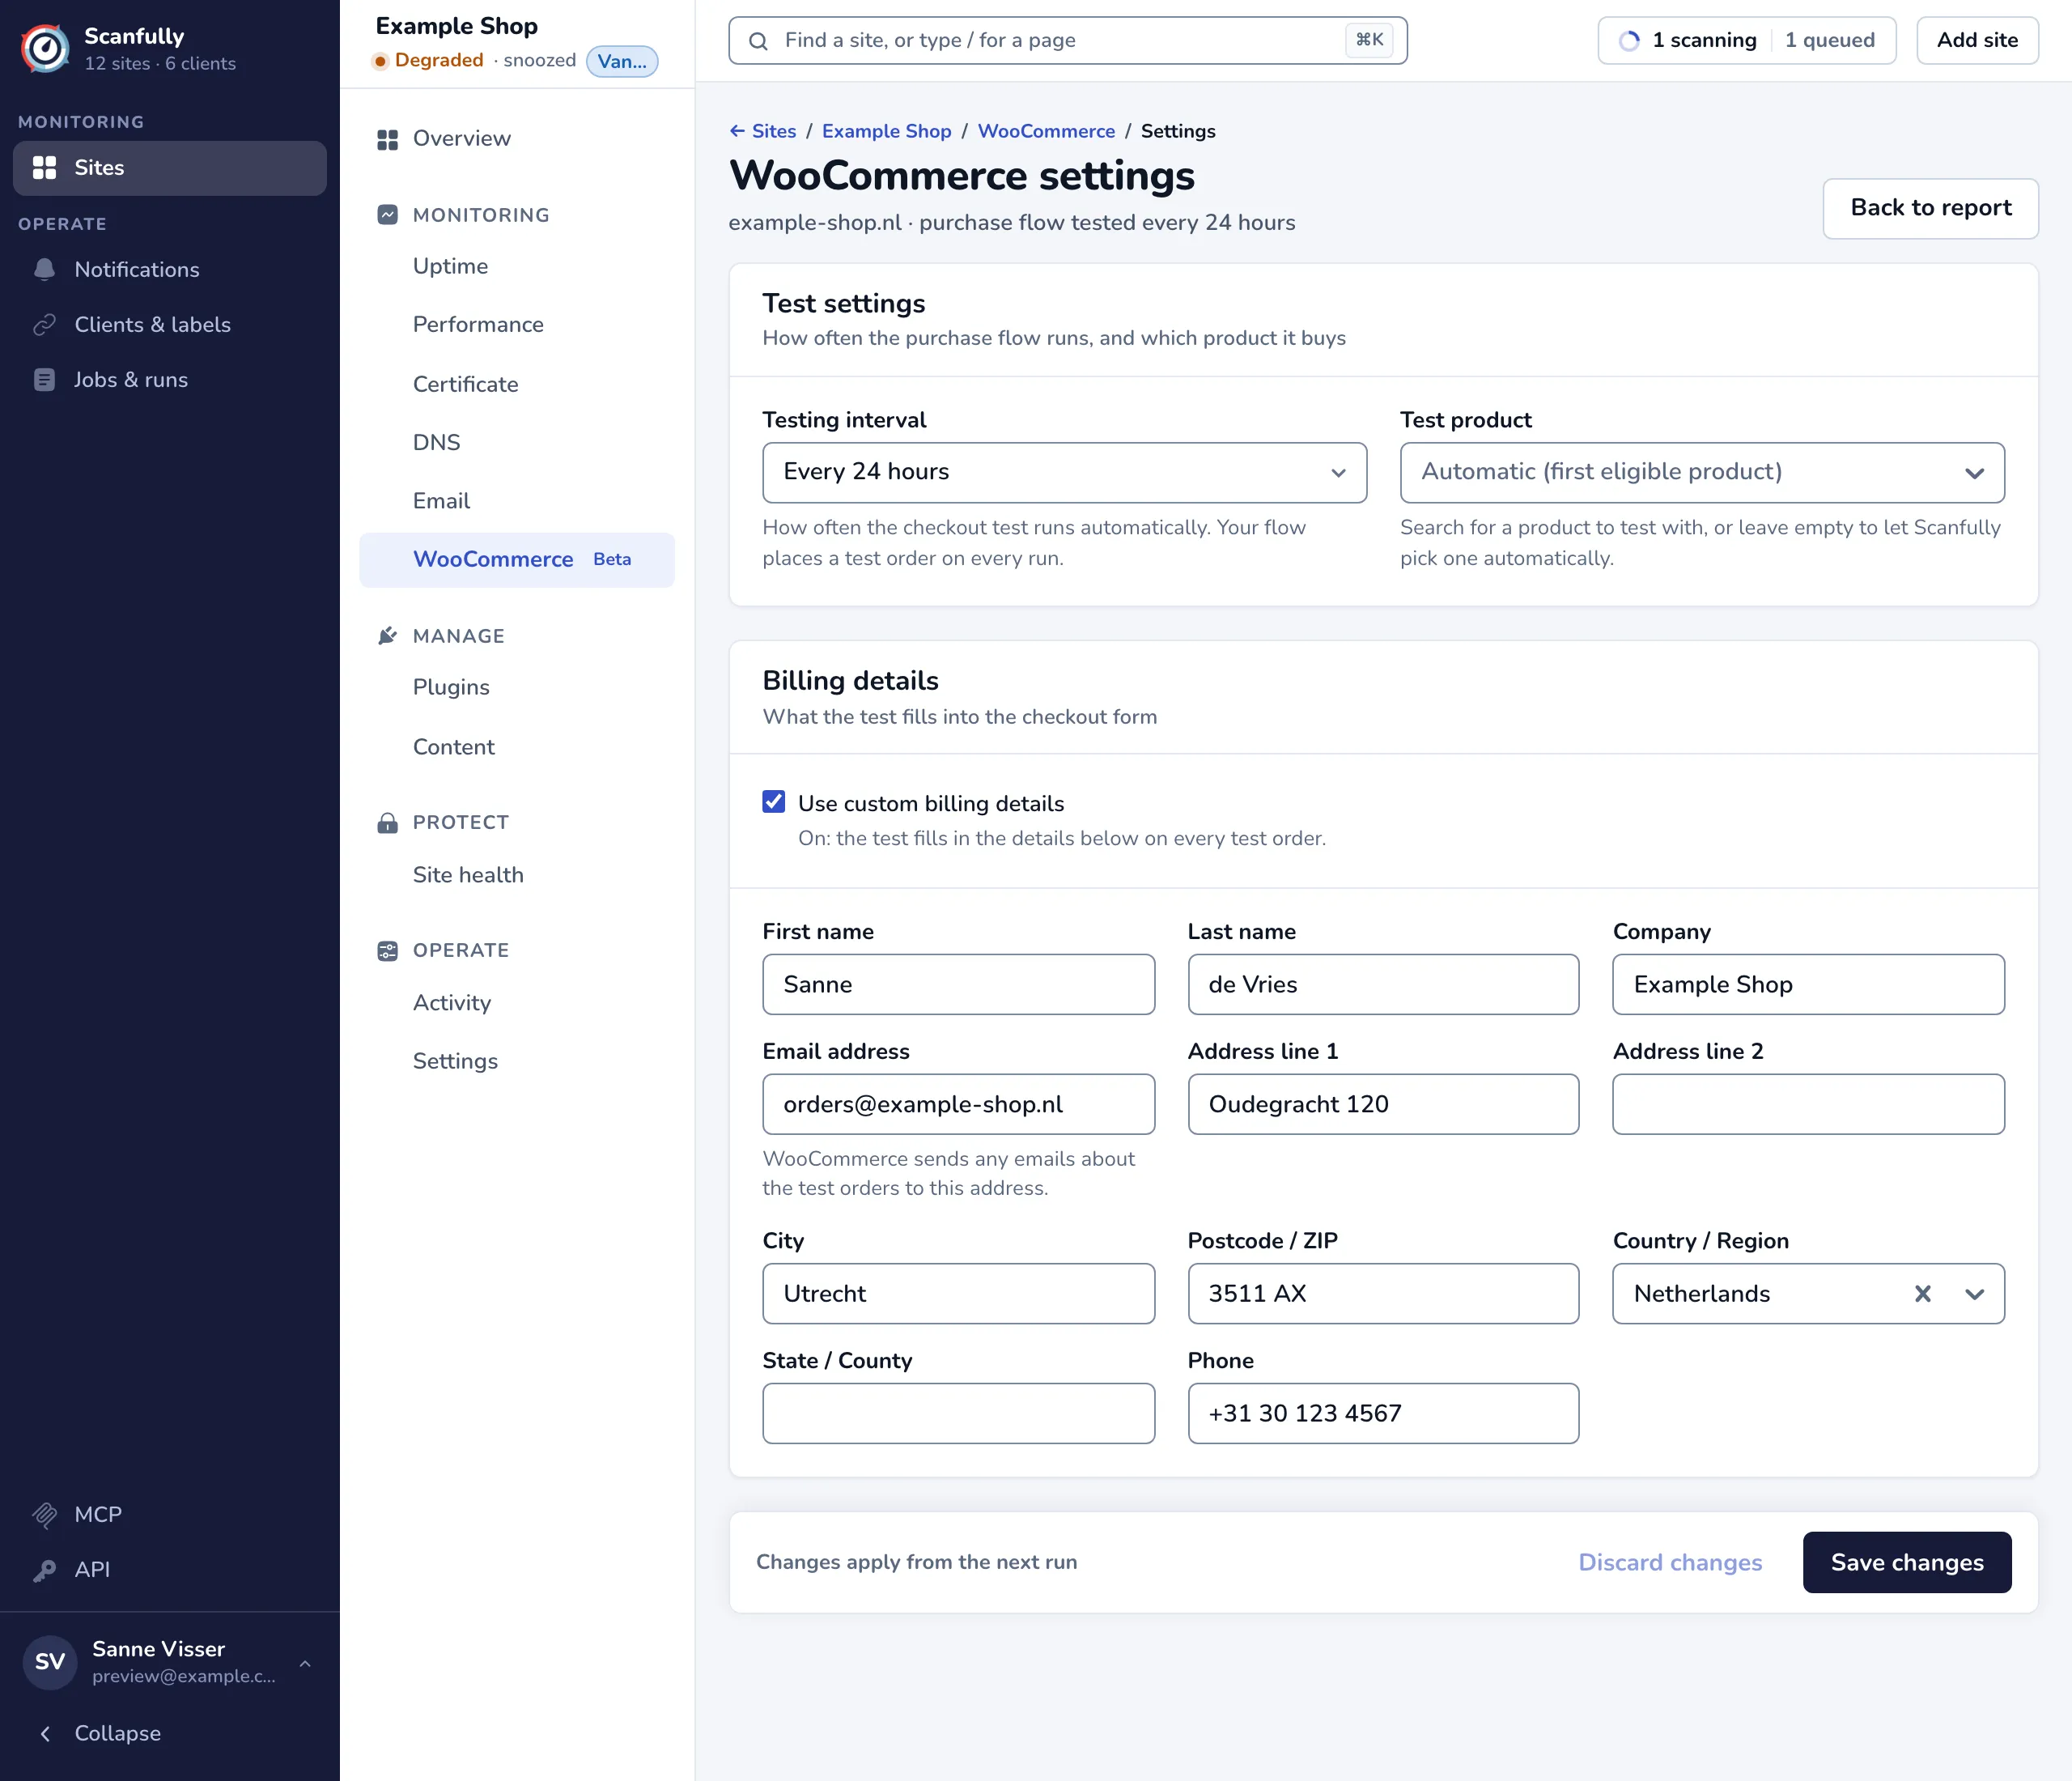This screenshot has height=1781, width=2072.
Task: Click the Sites grid icon
Action: point(44,168)
